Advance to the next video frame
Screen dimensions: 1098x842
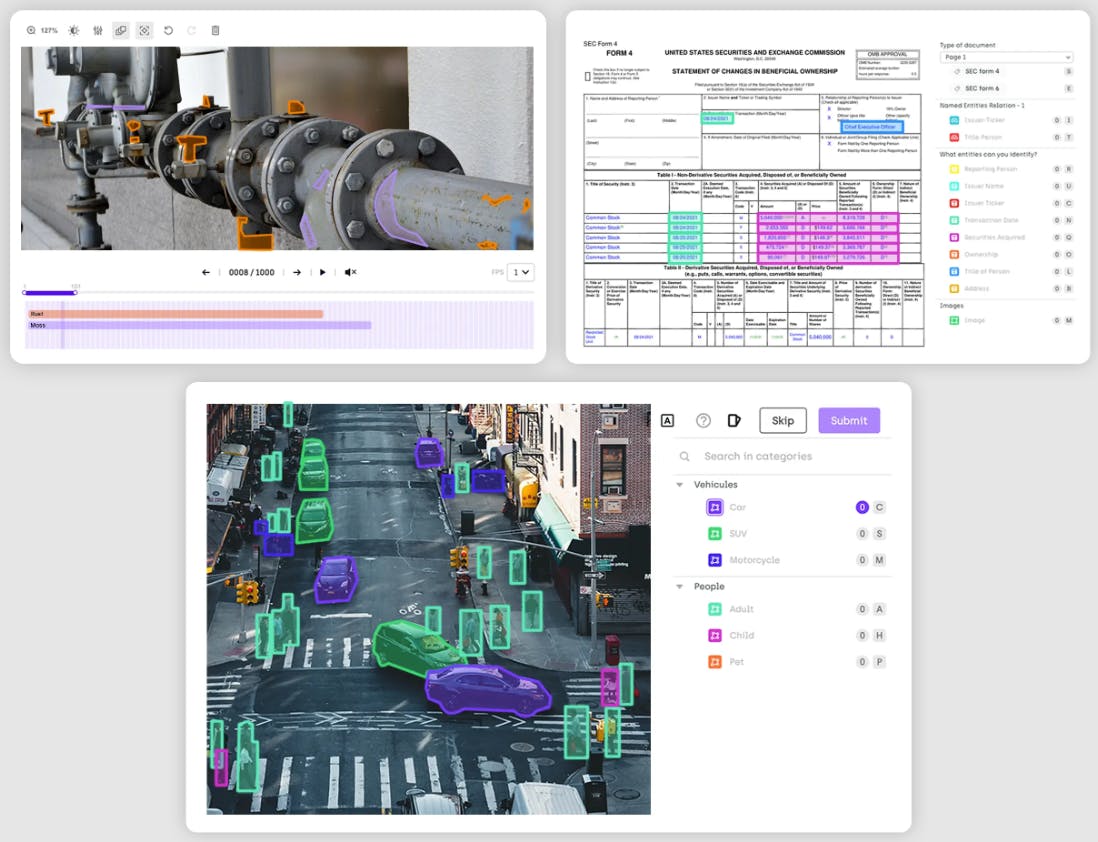click(297, 272)
